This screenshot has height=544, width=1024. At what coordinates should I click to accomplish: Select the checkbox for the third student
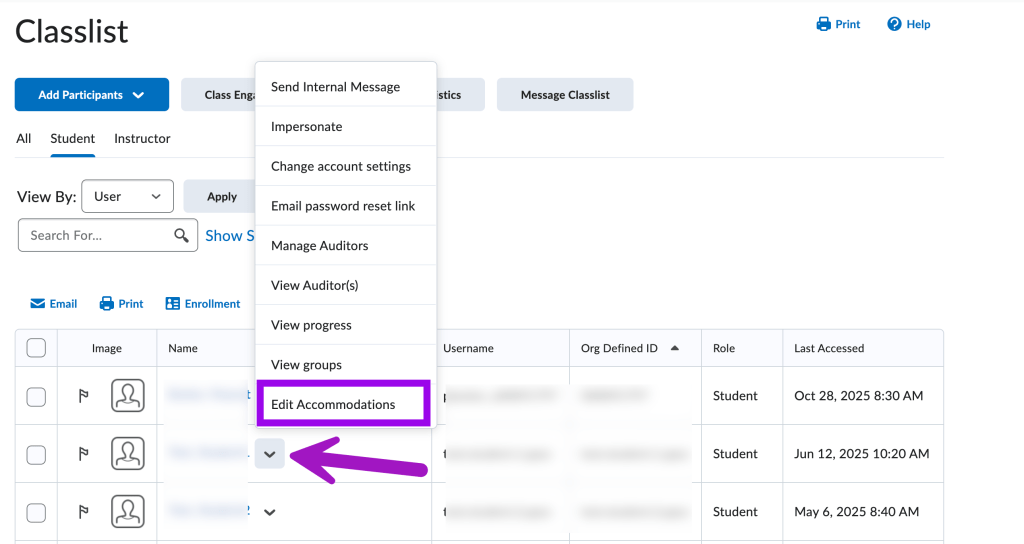36,512
